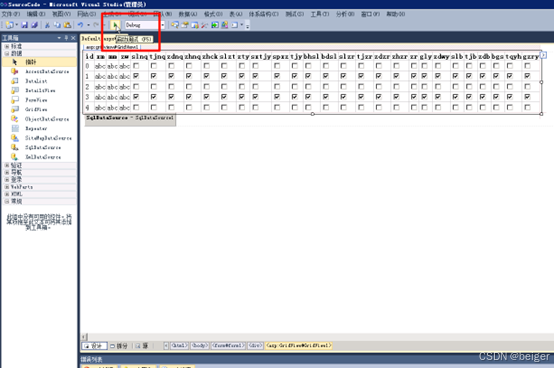Switch to the 设计 view tab
554x368 pixels.
(x=95, y=346)
